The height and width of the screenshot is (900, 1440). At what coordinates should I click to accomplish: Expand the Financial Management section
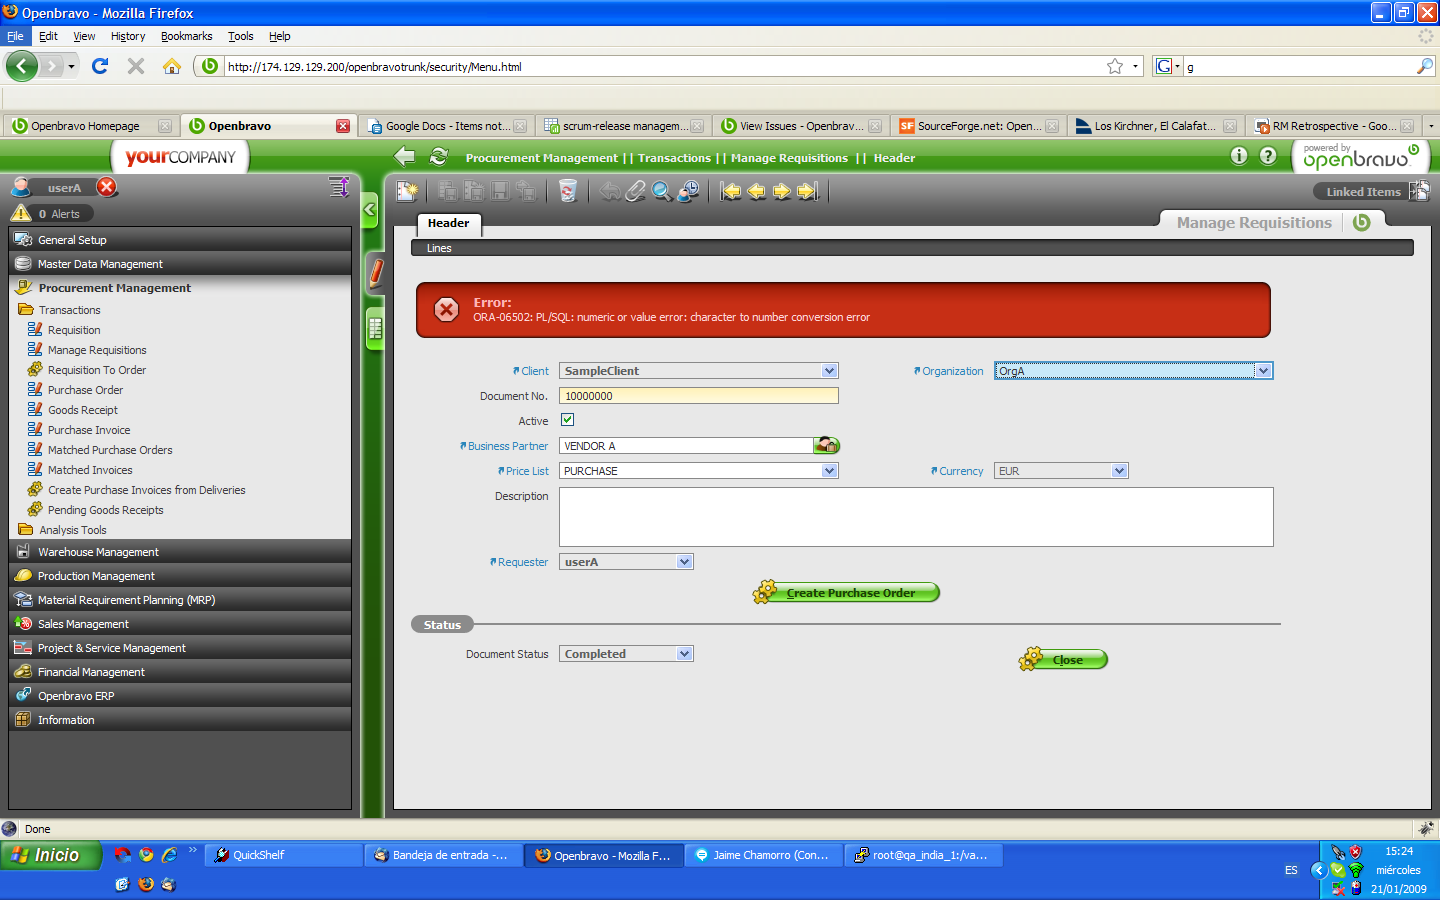[180, 672]
